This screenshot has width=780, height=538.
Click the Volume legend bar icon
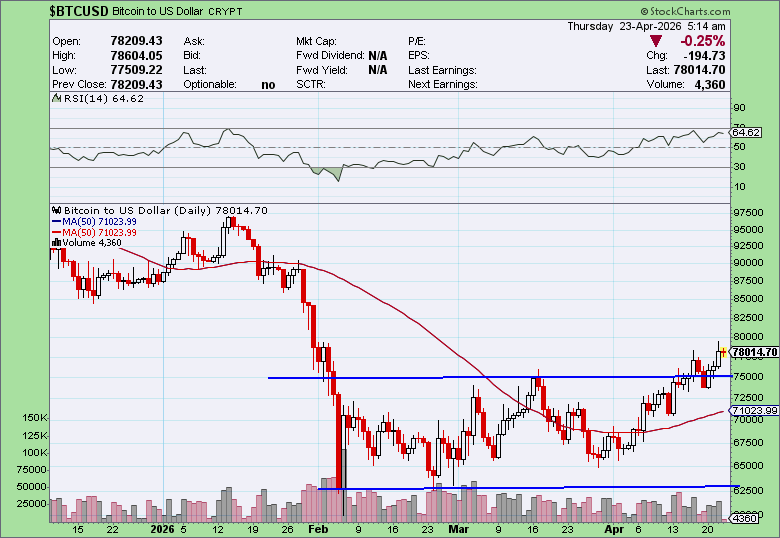coord(56,242)
